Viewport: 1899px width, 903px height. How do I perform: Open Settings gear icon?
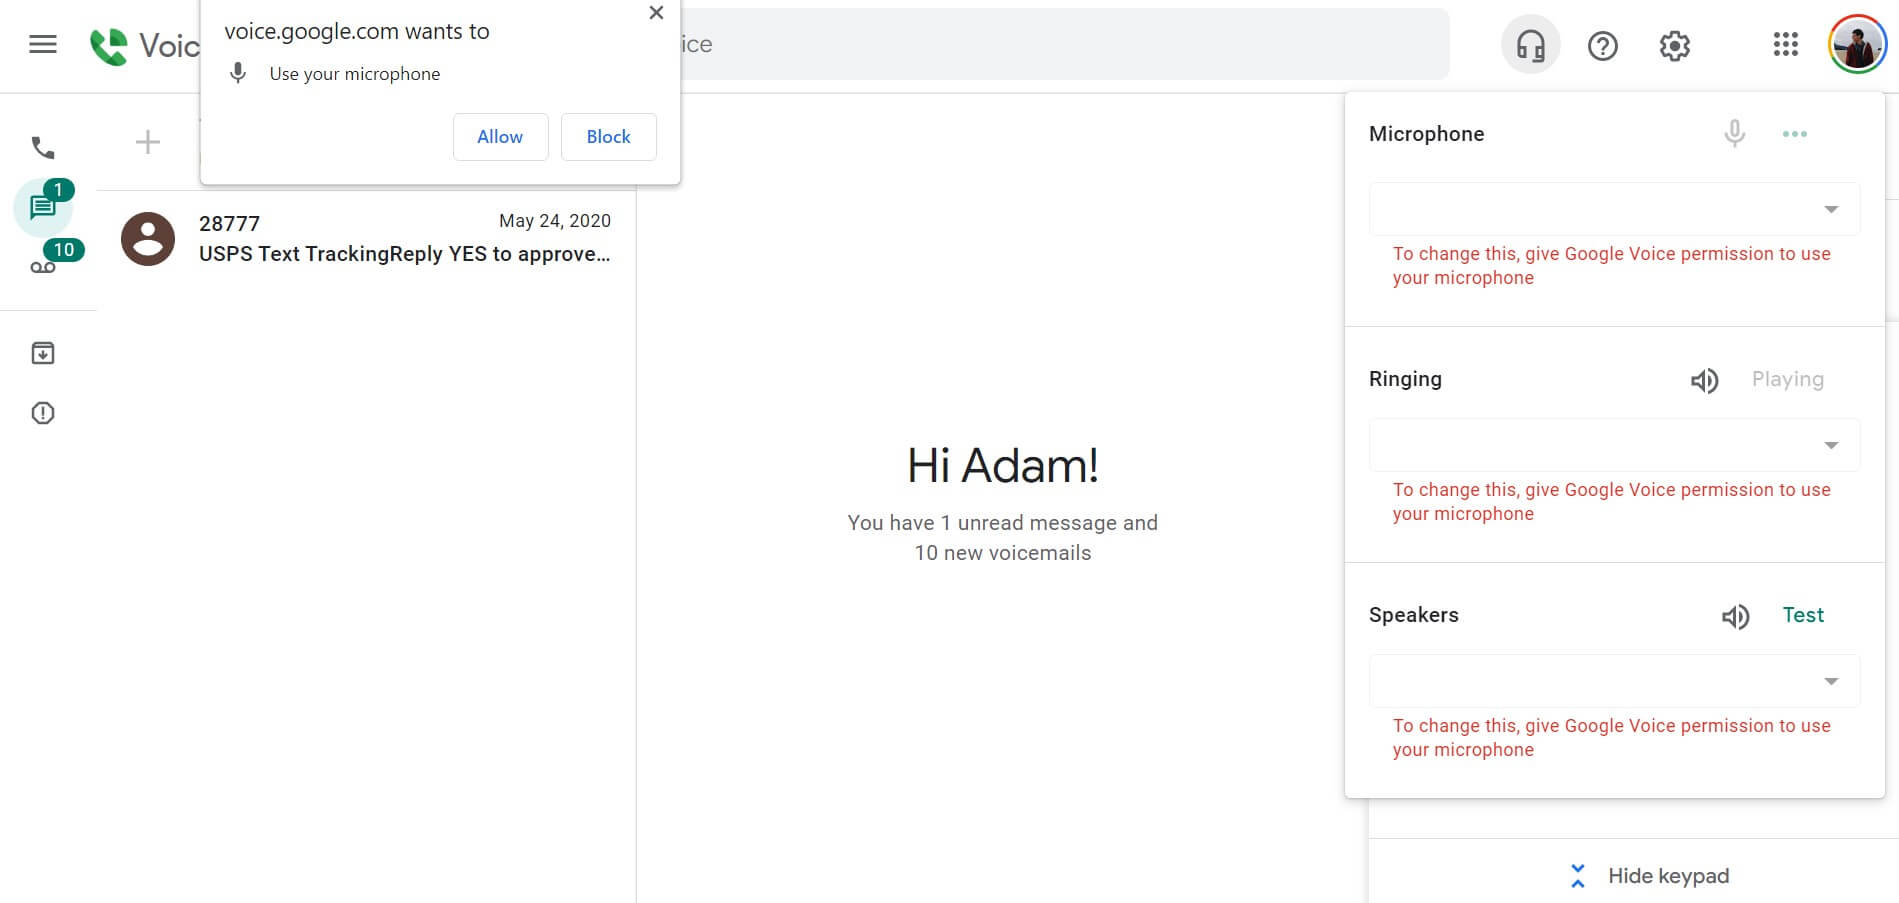pos(1675,46)
